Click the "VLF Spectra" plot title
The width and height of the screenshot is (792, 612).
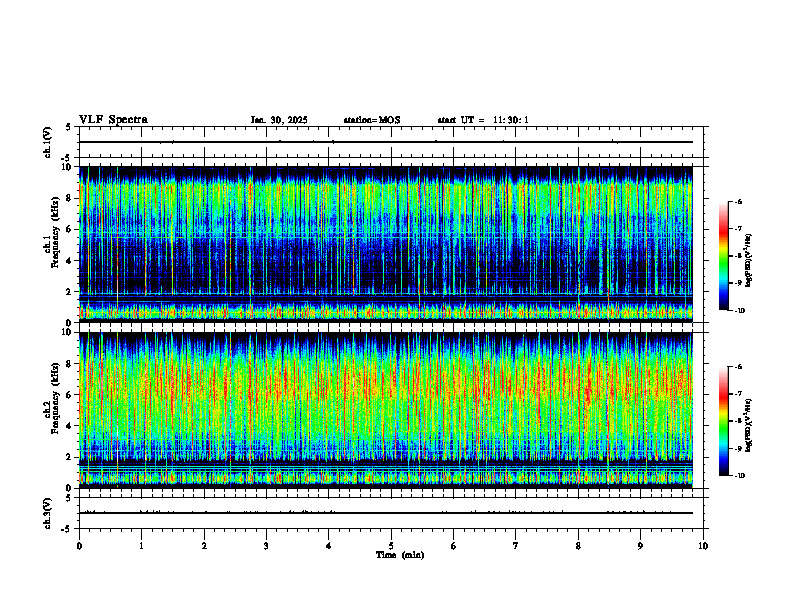pos(113,120)
